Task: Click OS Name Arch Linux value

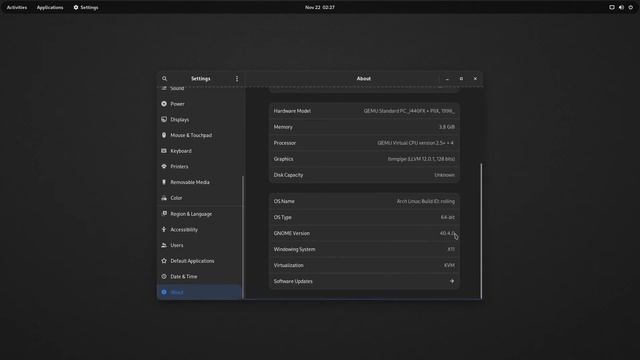Action: pos(426,201)
